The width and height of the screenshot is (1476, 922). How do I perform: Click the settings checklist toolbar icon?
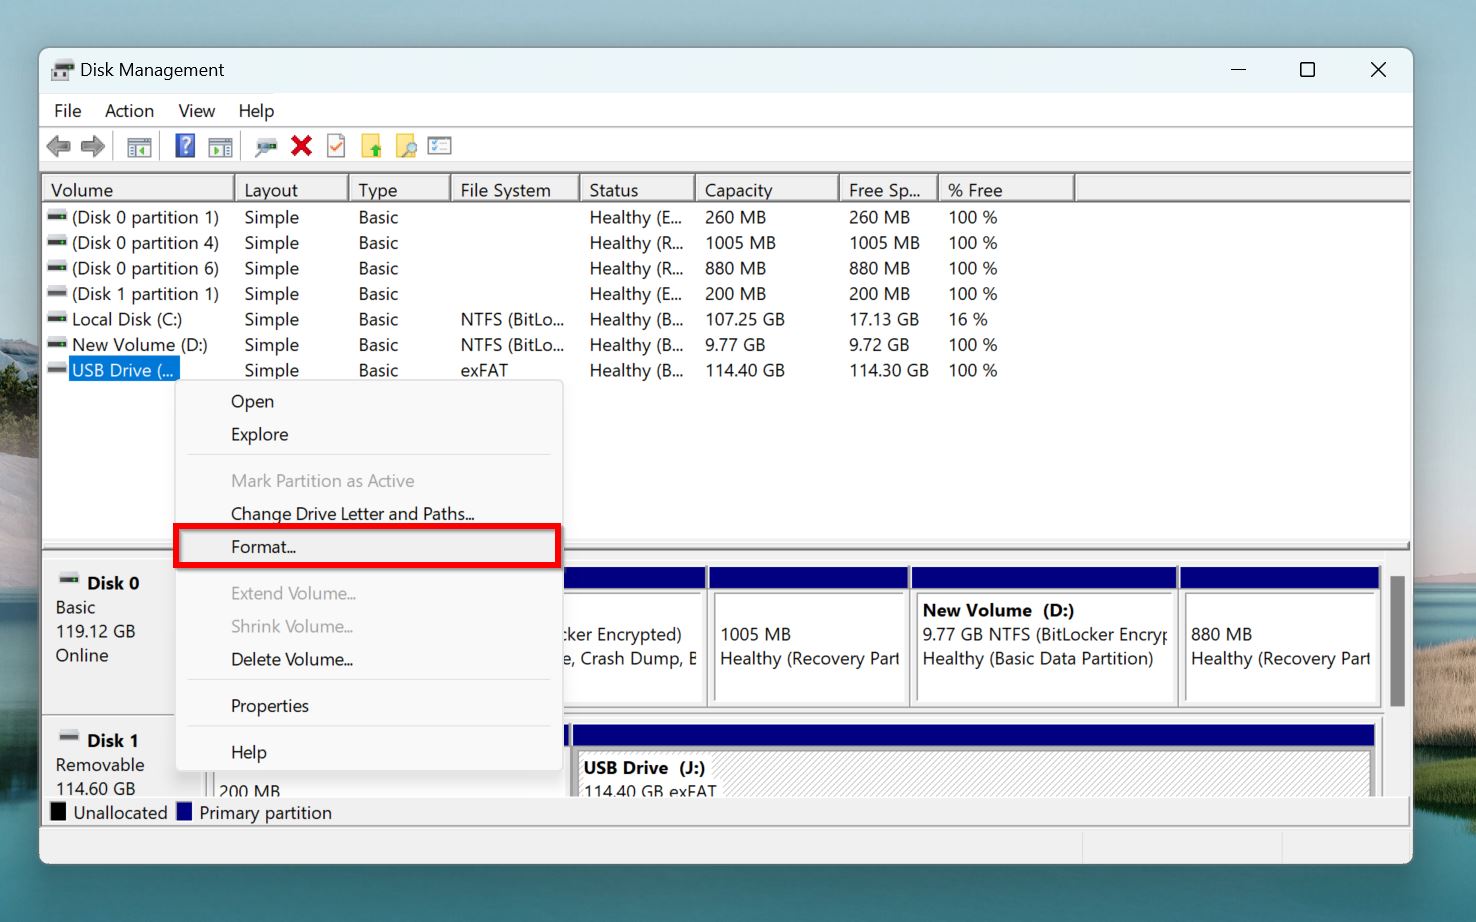click(x=440, y=146)
